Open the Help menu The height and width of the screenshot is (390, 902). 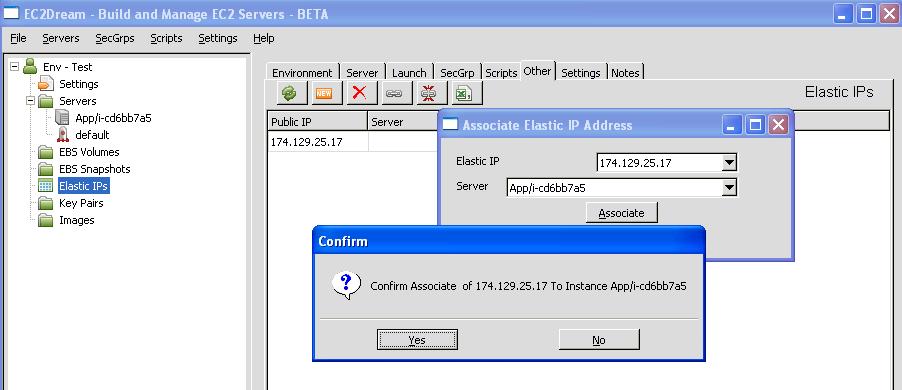263,39
